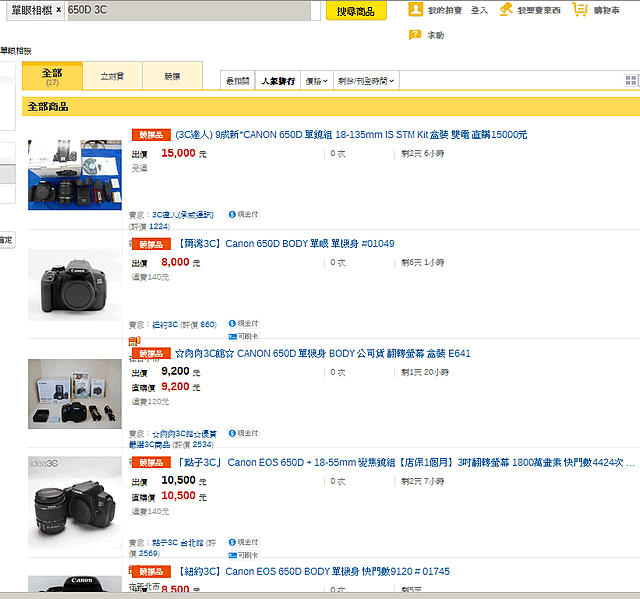Viewport: 640px width, 599px height.
Task: Open listing Canon EOS 650D BODY 快門數9120 #01745
Action: tap(313, 571)
